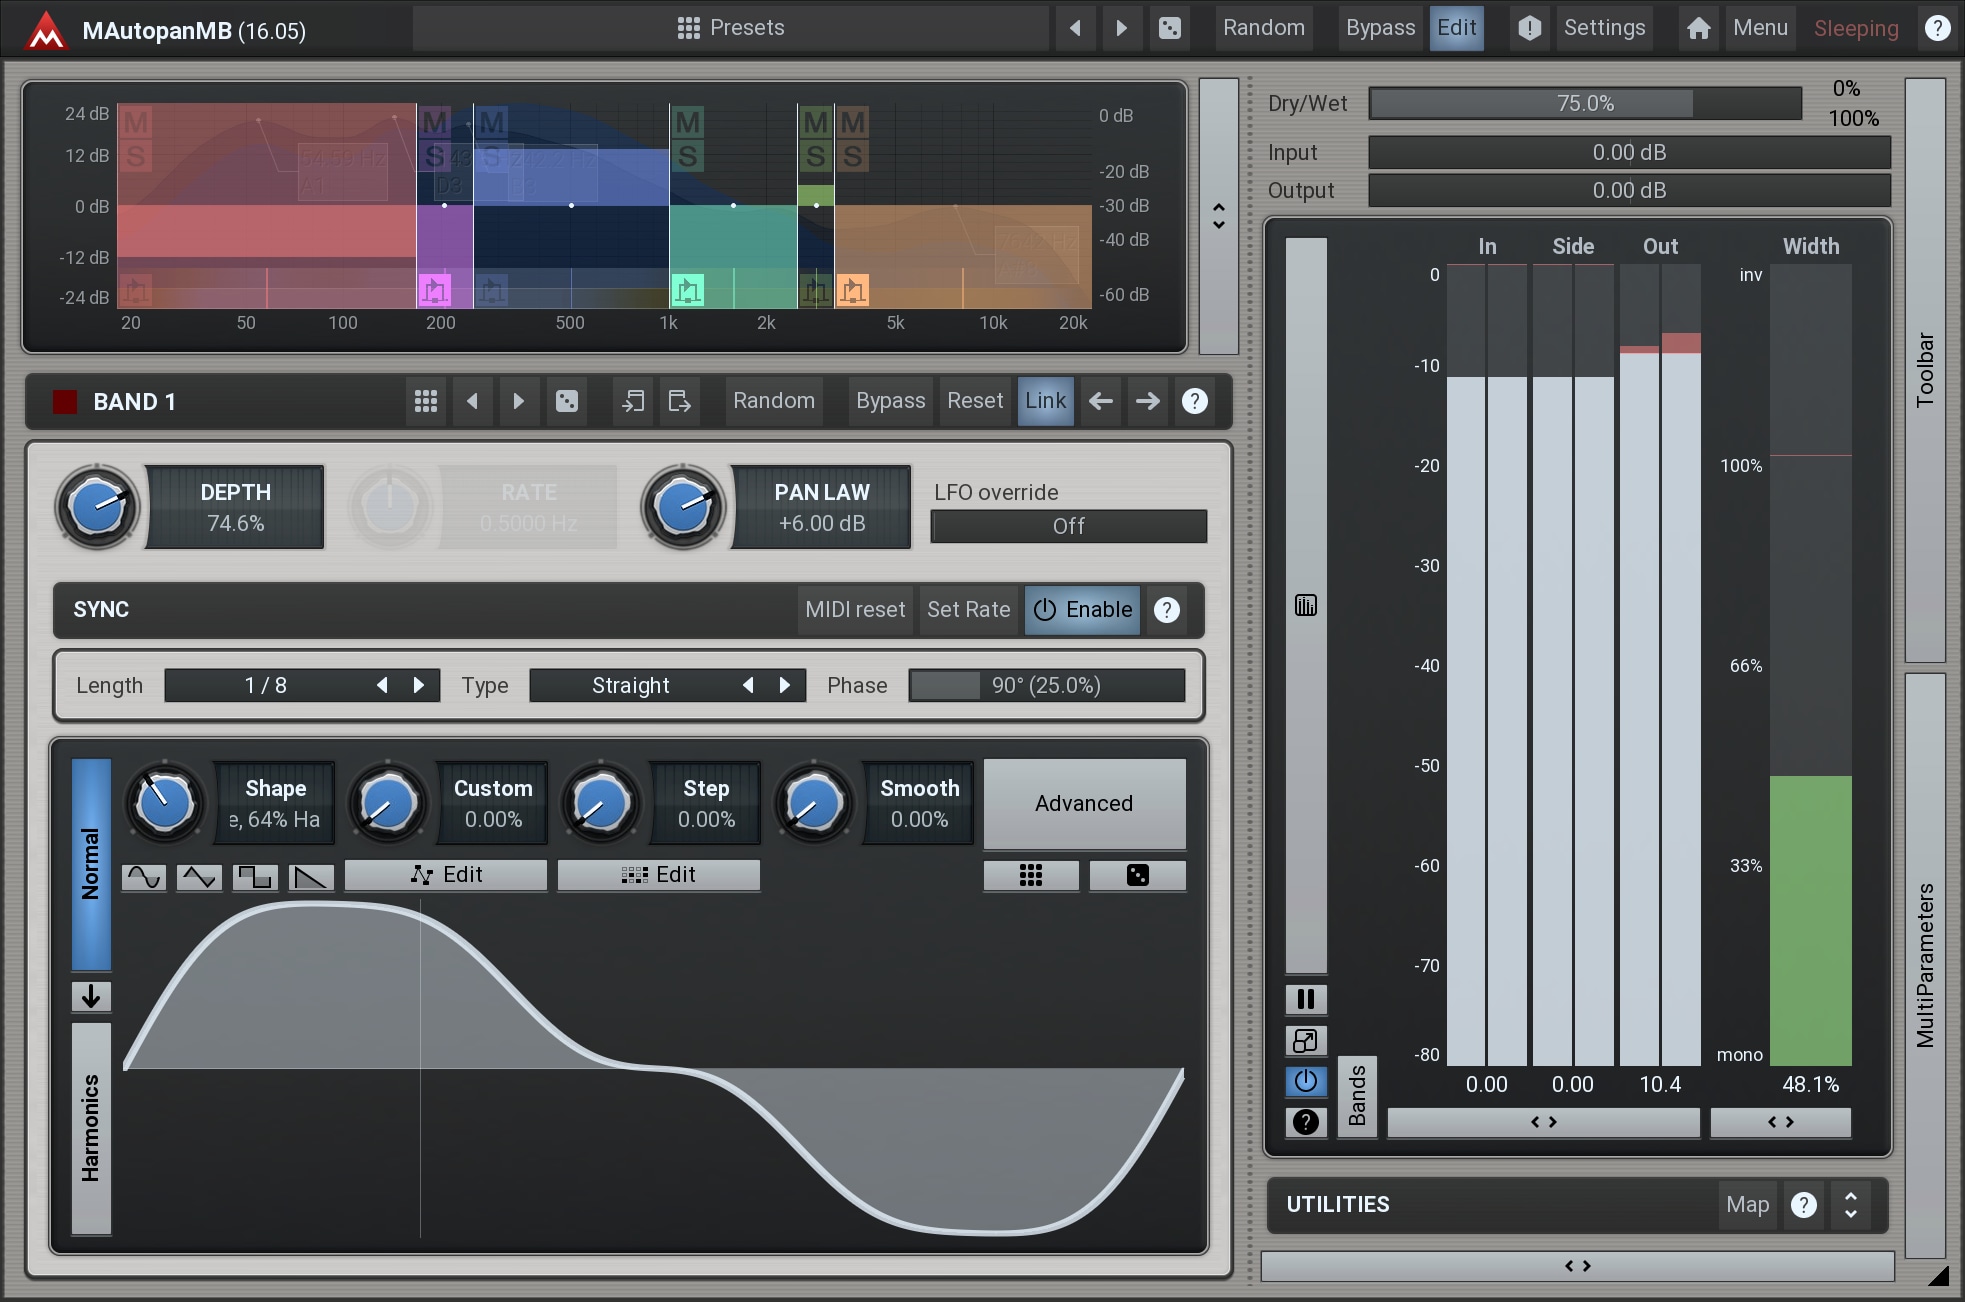The height and width of the screenshot is (1302, 1965).
Task: Toggle Advanced oscillator mode
Action: point(1084,803)
